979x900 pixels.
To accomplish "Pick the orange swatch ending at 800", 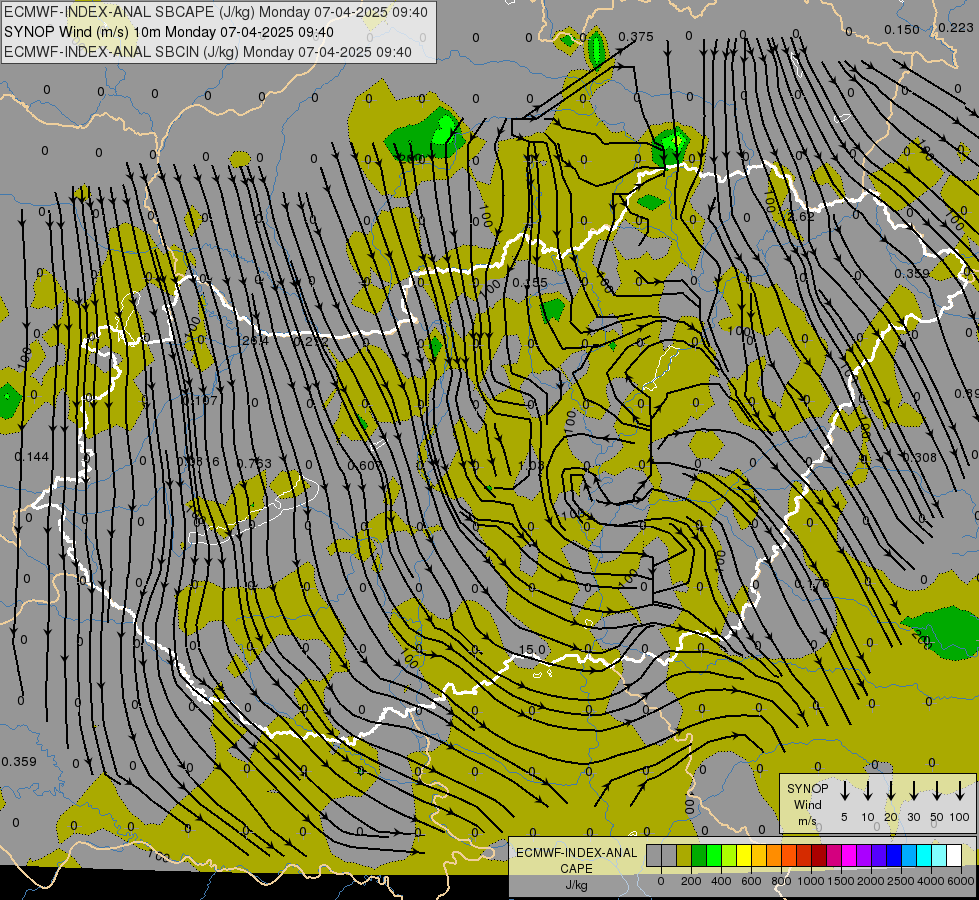I will click(x=774, y=856).
